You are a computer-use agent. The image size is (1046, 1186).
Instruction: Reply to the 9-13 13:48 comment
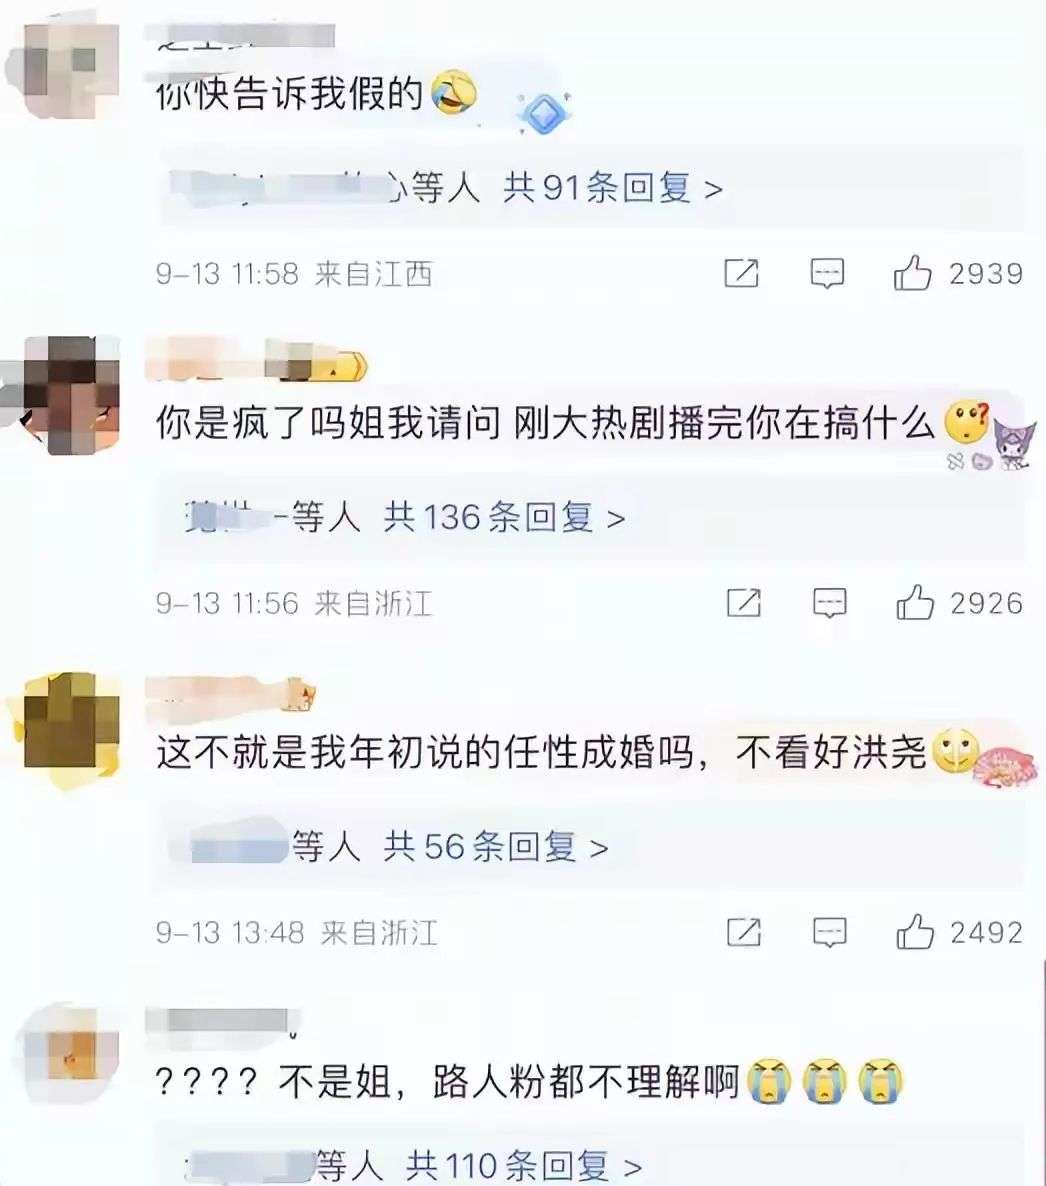[x=829, y=932]
